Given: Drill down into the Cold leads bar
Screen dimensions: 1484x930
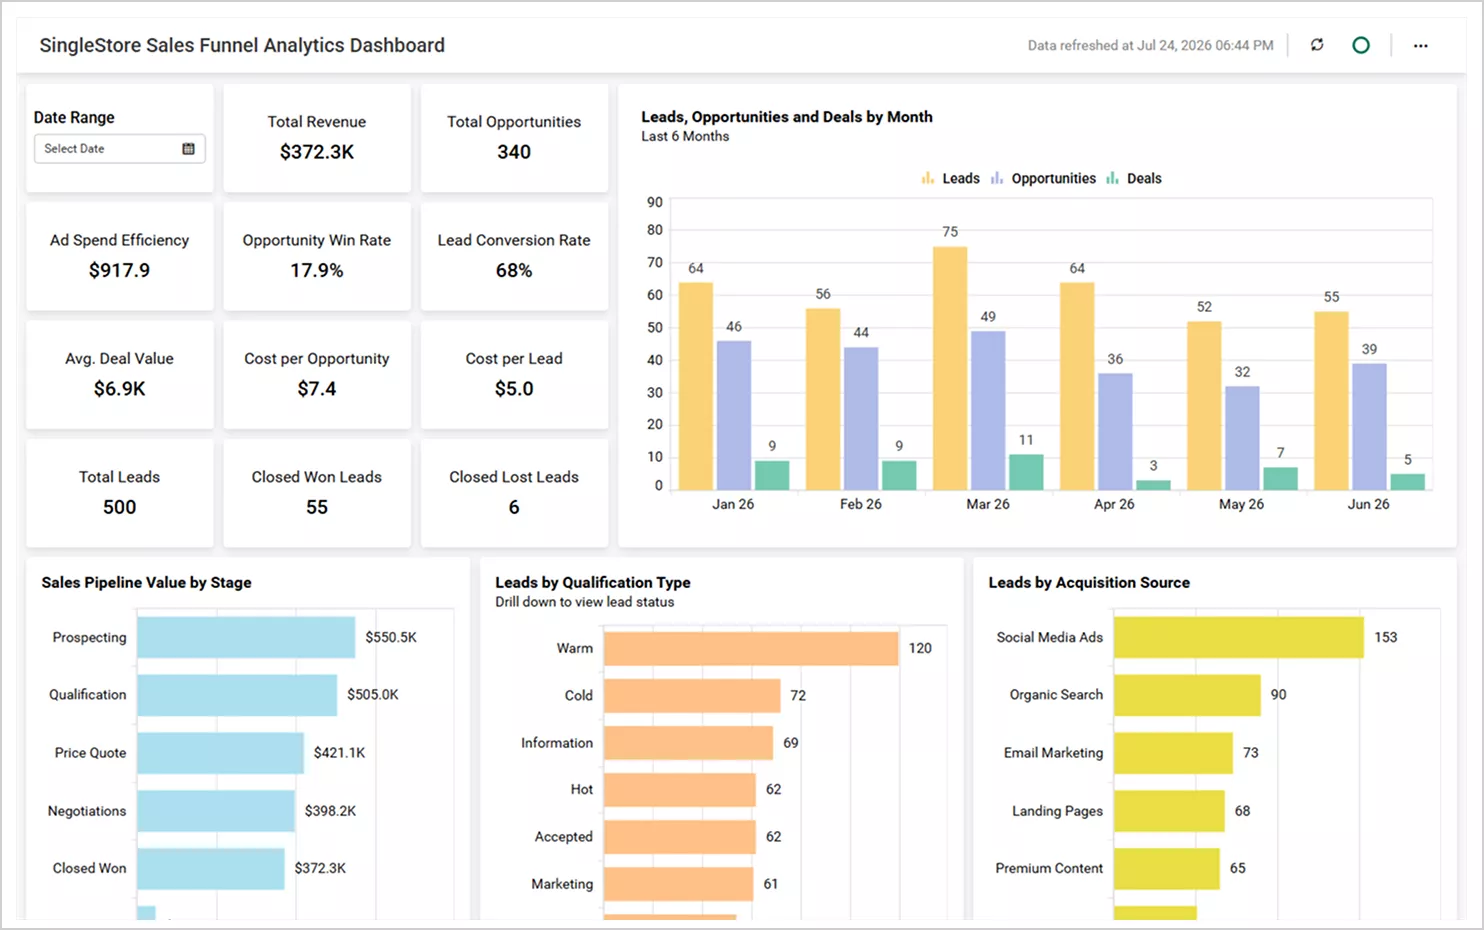Looking at the screenshot, I should [x=692, y=696].
